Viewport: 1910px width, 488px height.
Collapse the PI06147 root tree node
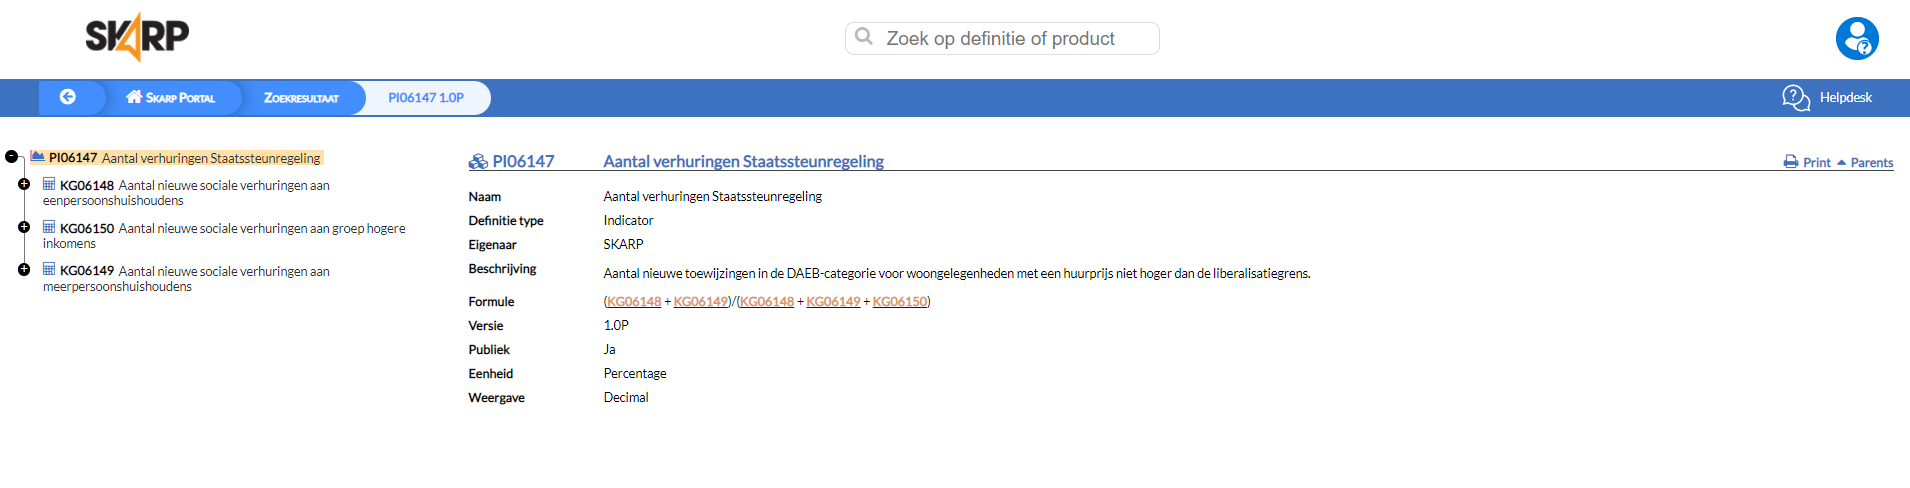[11, 156]
